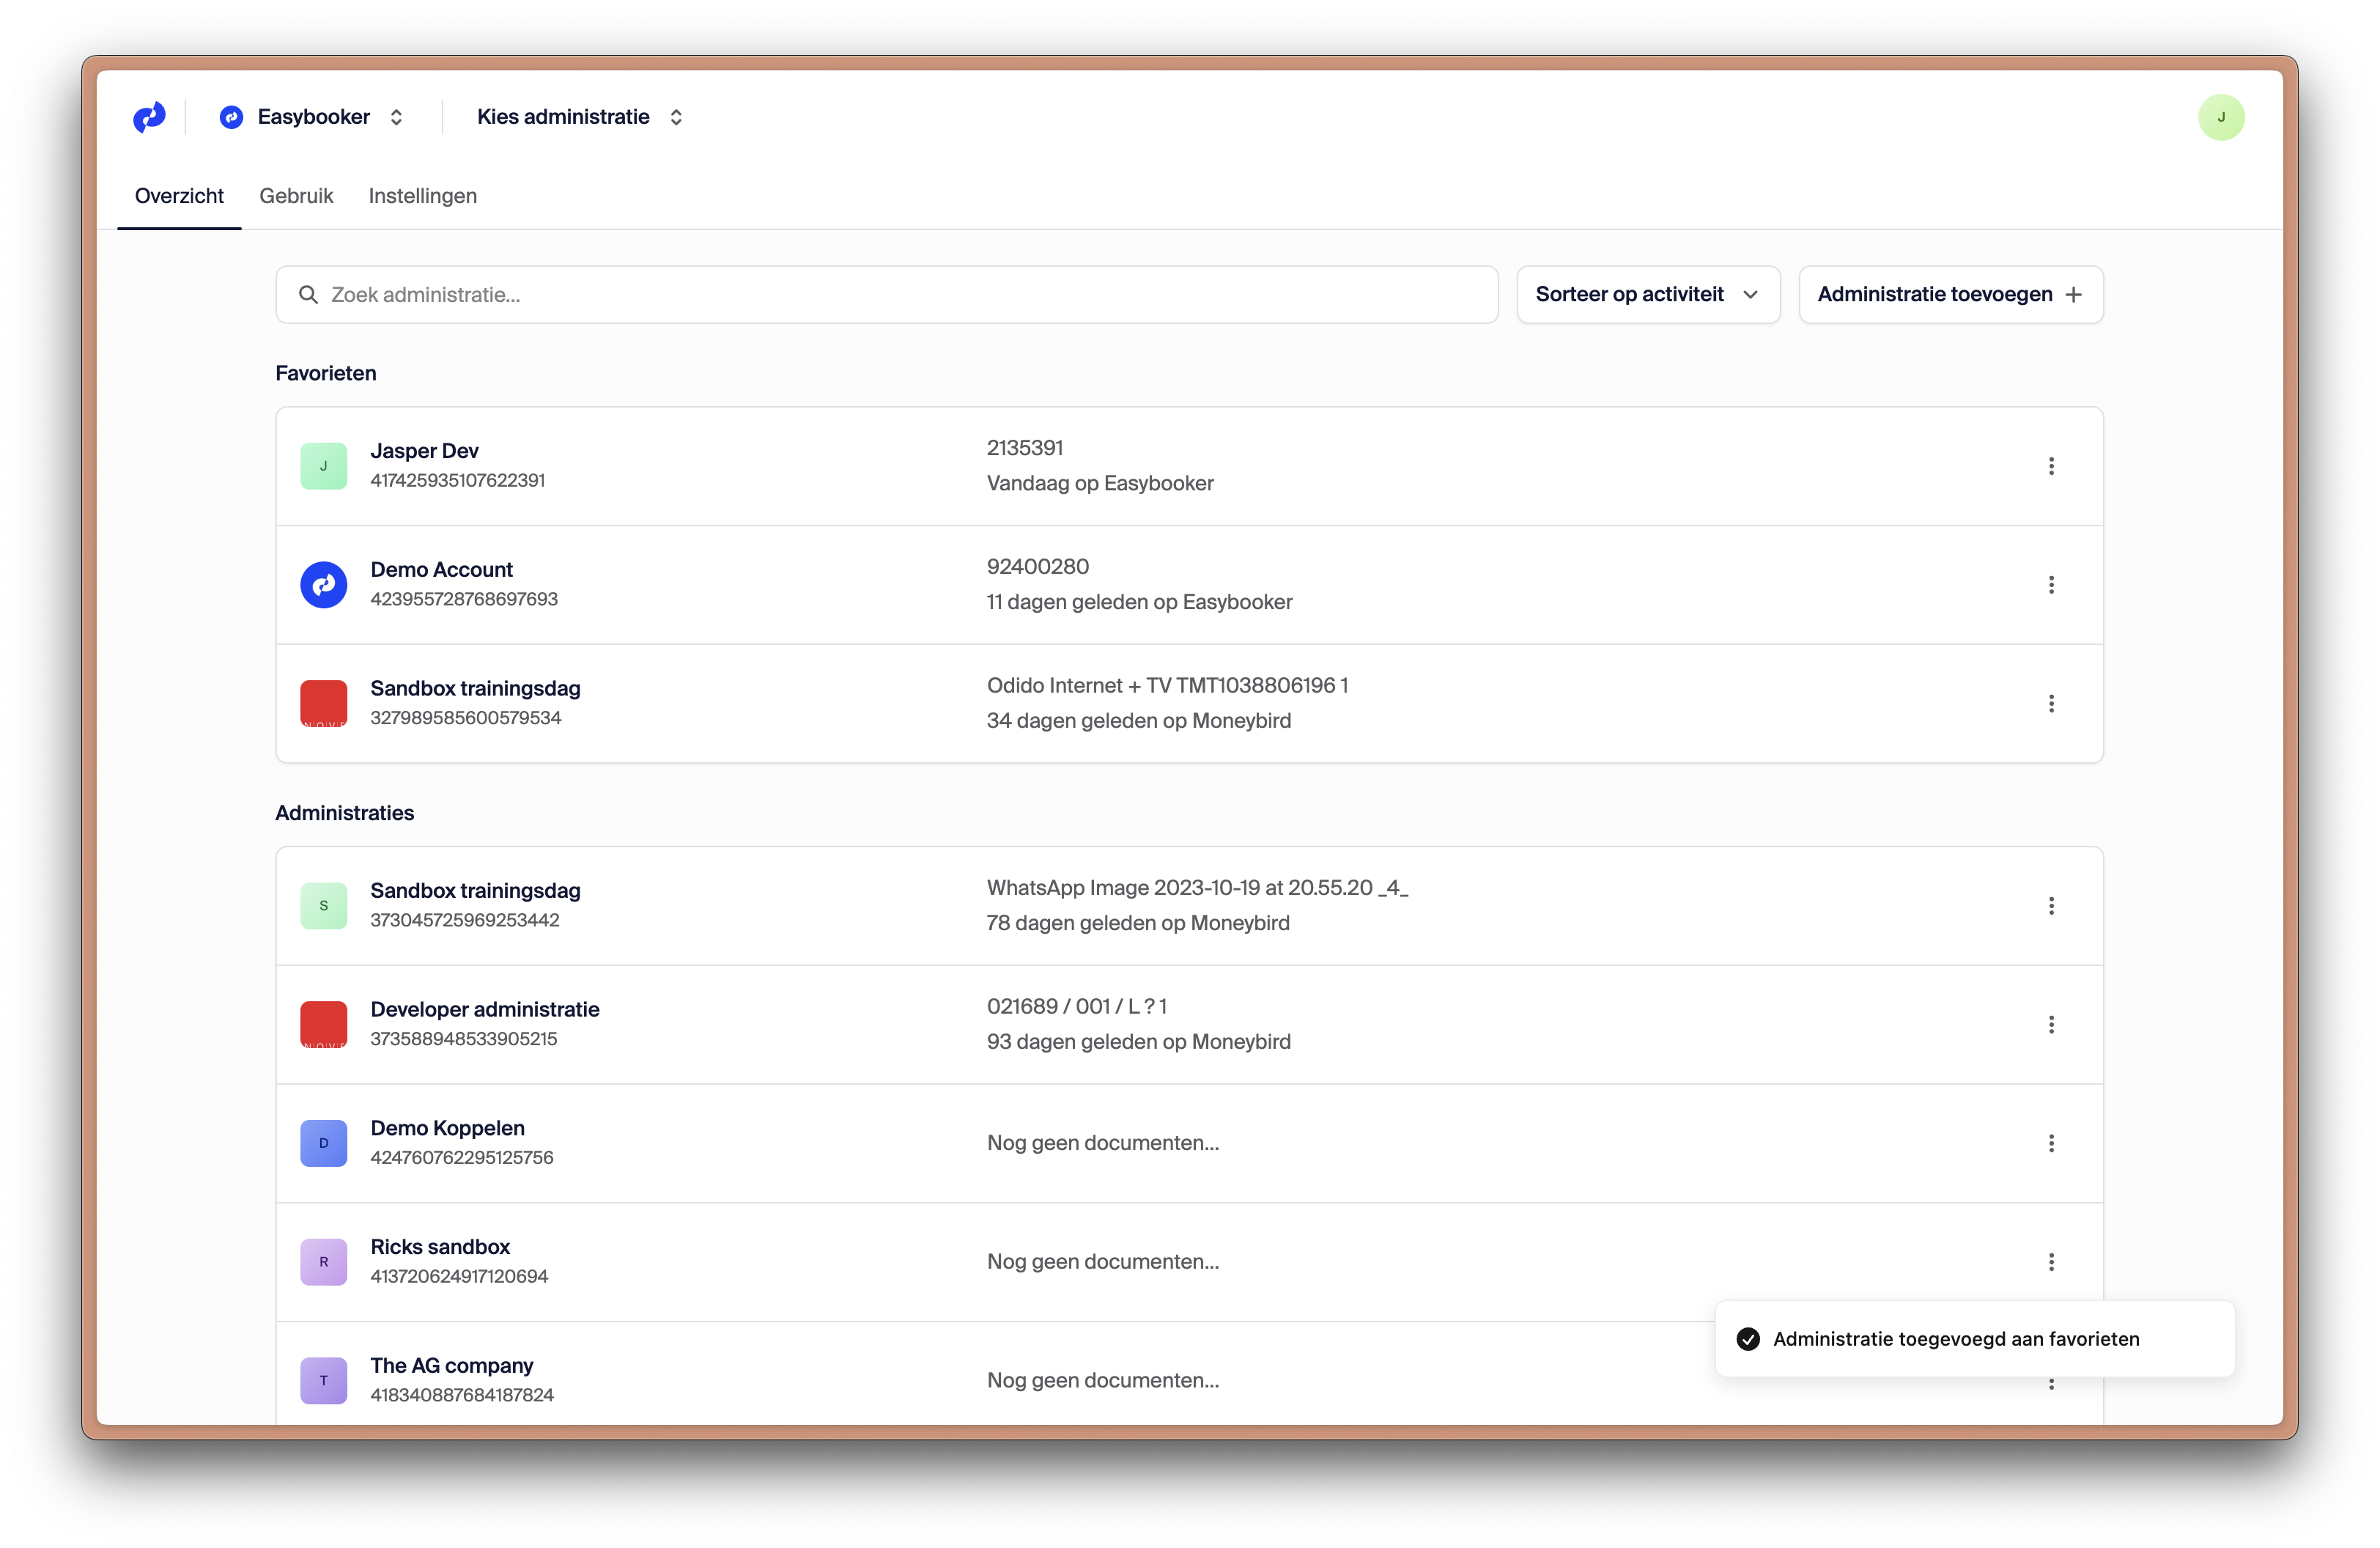
Task: Open The AG company administration
Action: pos(452,1366)
